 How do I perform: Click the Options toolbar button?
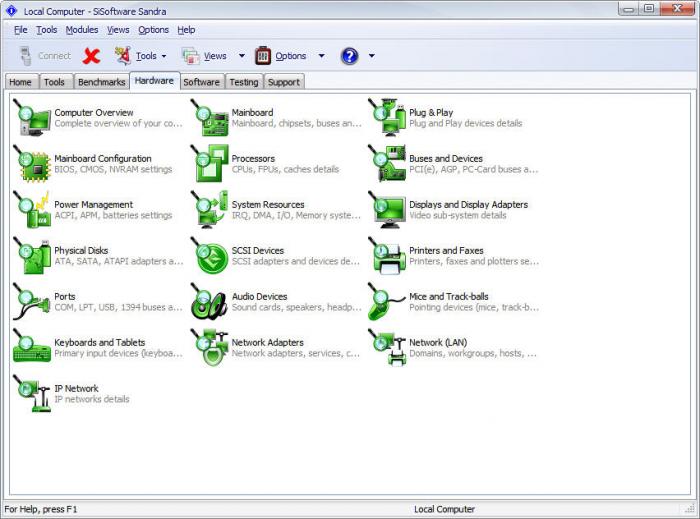280,56
